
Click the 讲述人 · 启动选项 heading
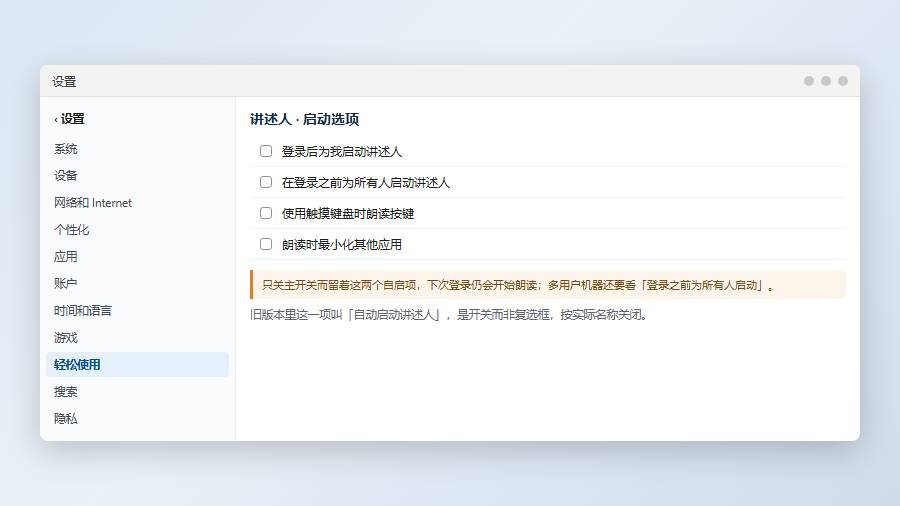tap(304, 119)
